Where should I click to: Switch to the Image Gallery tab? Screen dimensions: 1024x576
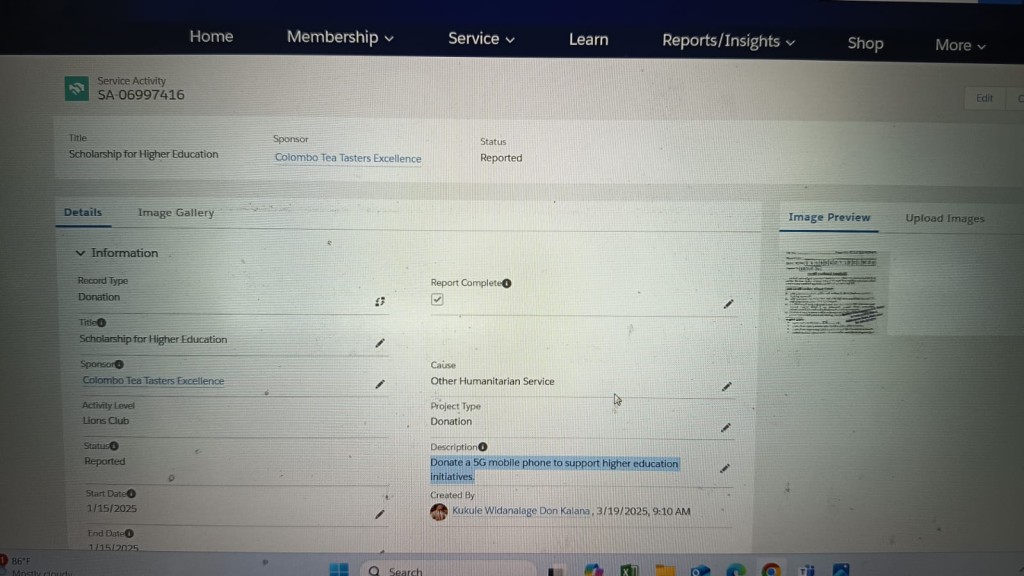pyautogui.click(x=176, y=213)
